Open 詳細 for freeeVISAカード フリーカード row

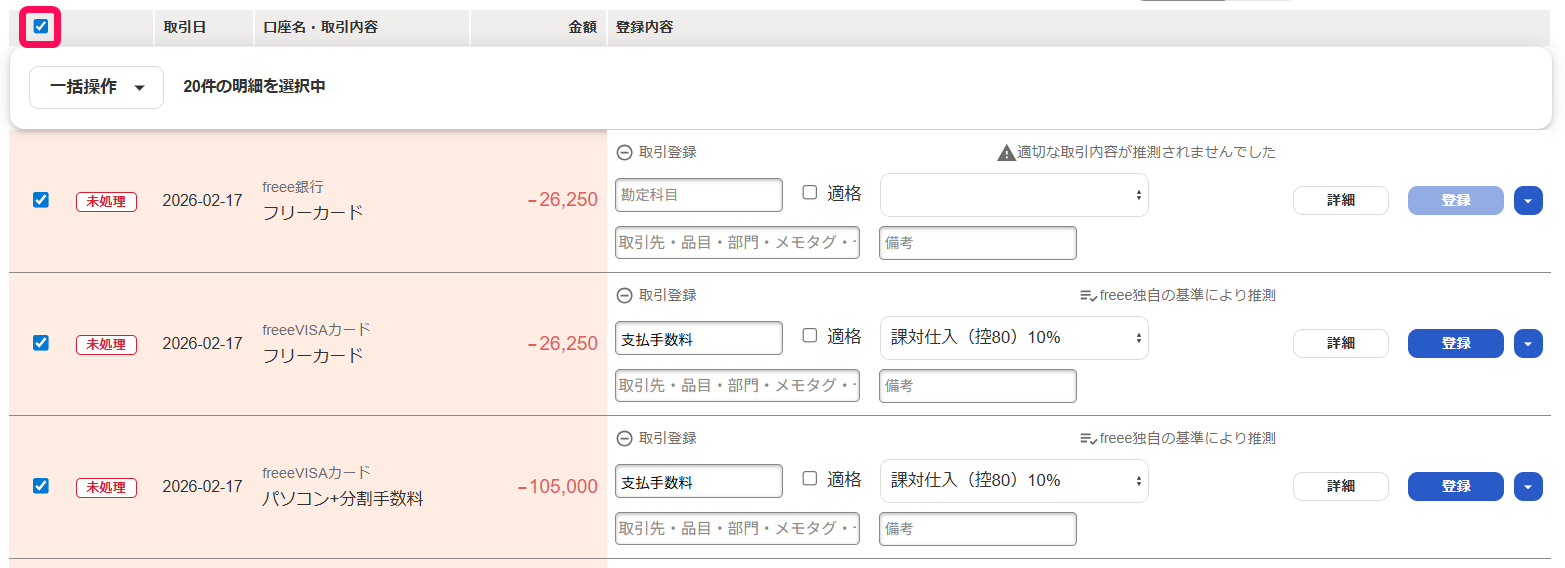tap(1341, 343)
